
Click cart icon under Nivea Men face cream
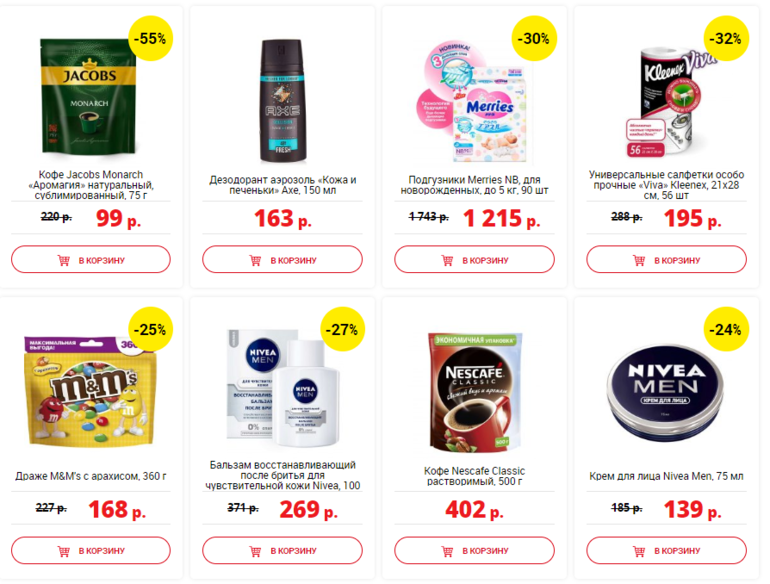[x=639, y=551]
